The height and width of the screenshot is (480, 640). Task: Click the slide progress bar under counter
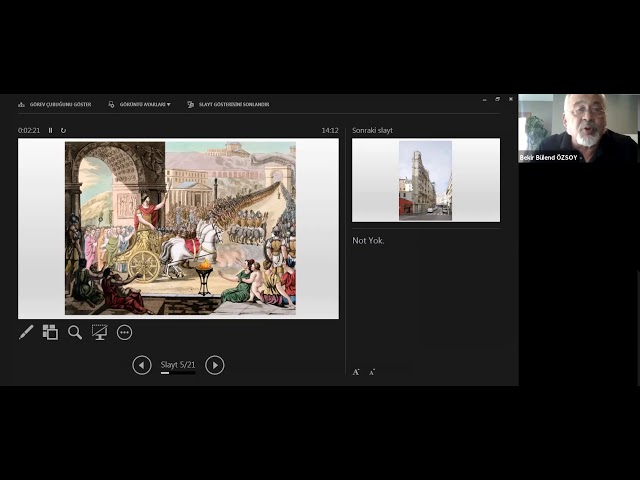pyautogui.click(x=178, y=373)
